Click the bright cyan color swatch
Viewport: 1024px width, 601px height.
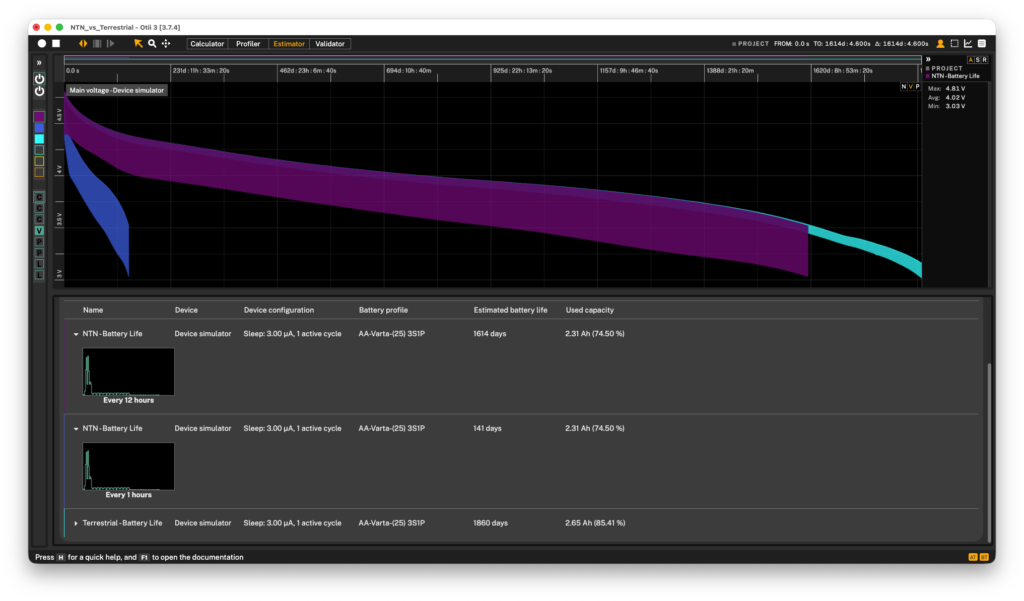39,139
